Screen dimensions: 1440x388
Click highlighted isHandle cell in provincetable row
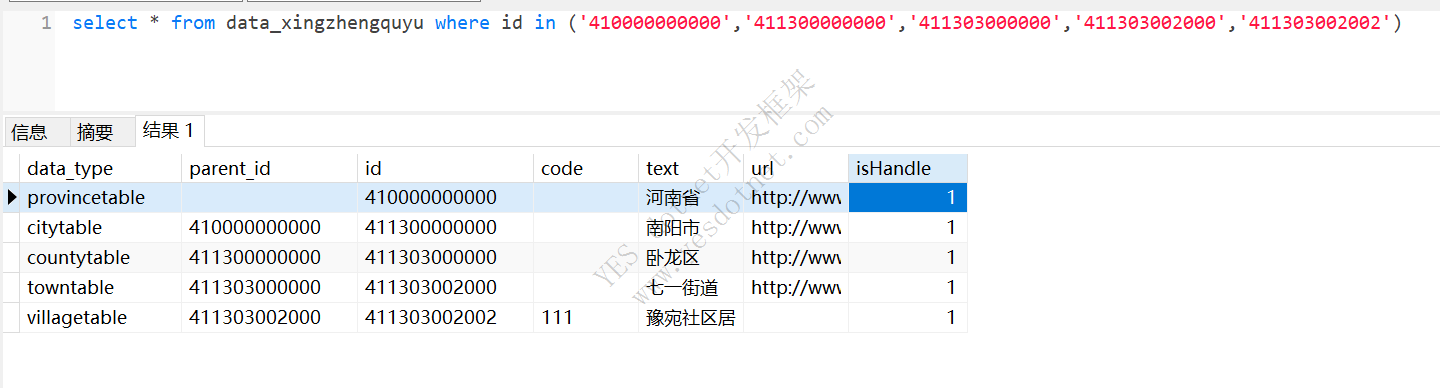point(907,198)
